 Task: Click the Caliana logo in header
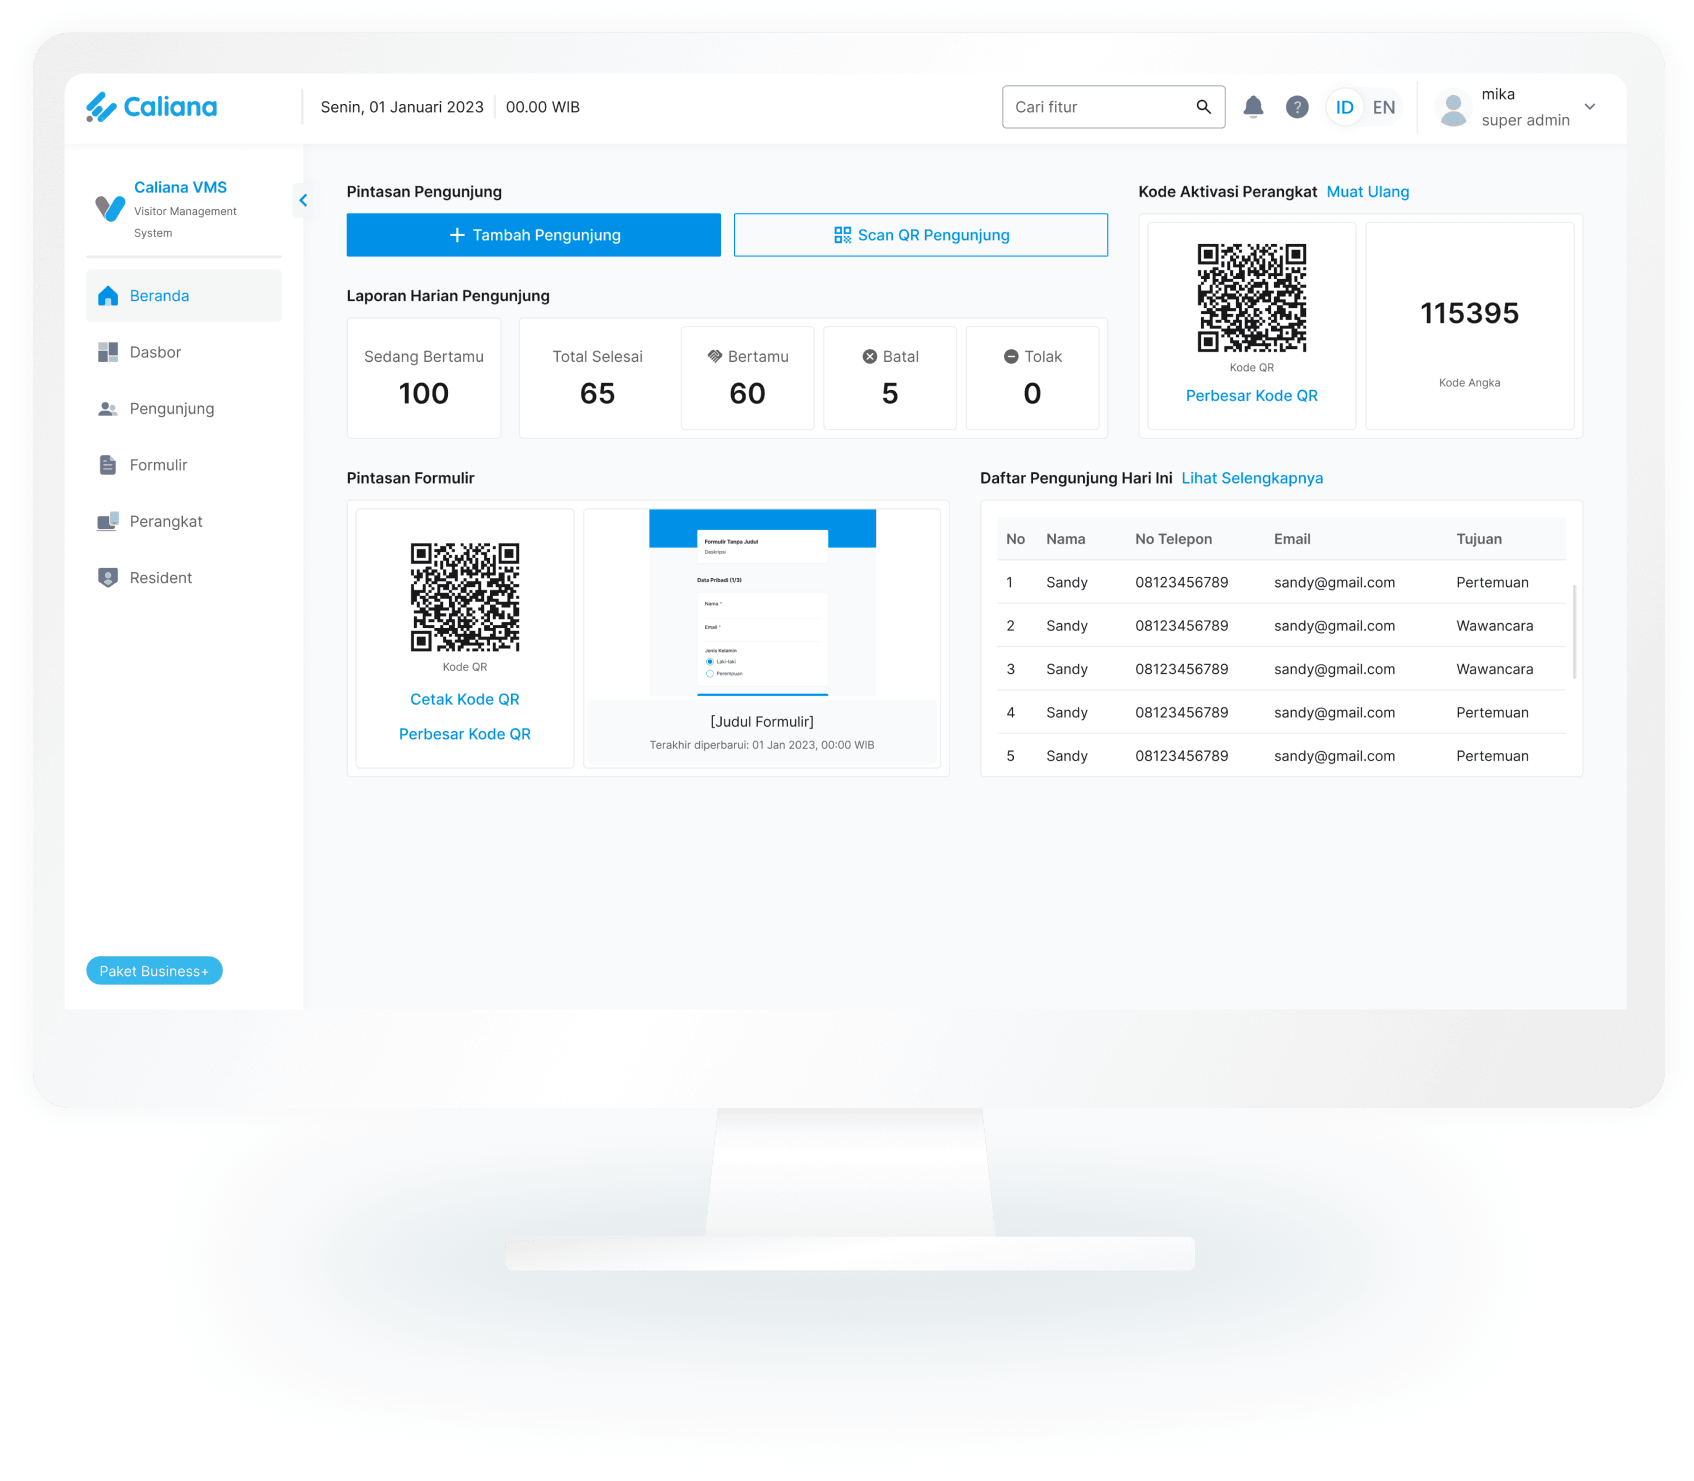(x=152, y=107)
